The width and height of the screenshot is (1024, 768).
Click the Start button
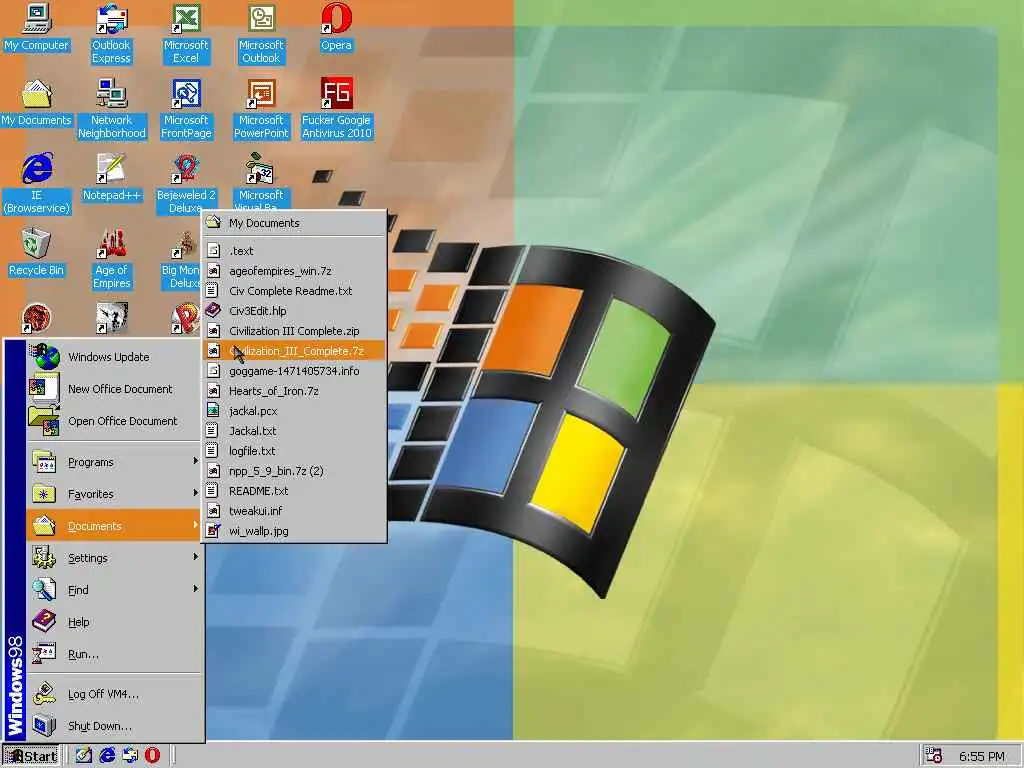coord(31,756)
